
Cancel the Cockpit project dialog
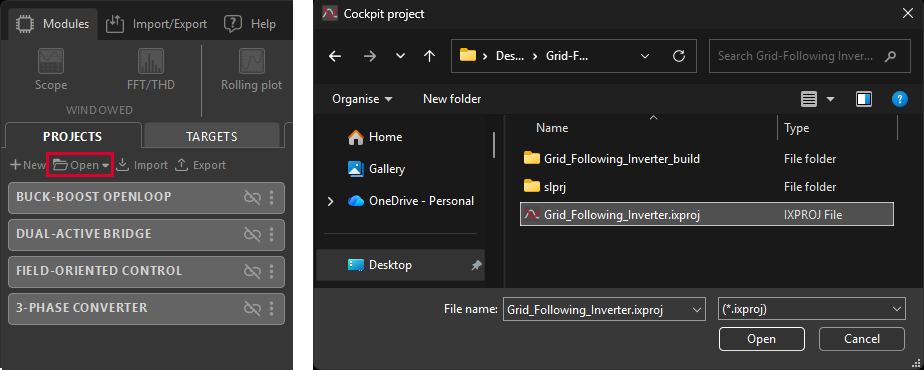(862, 339)
